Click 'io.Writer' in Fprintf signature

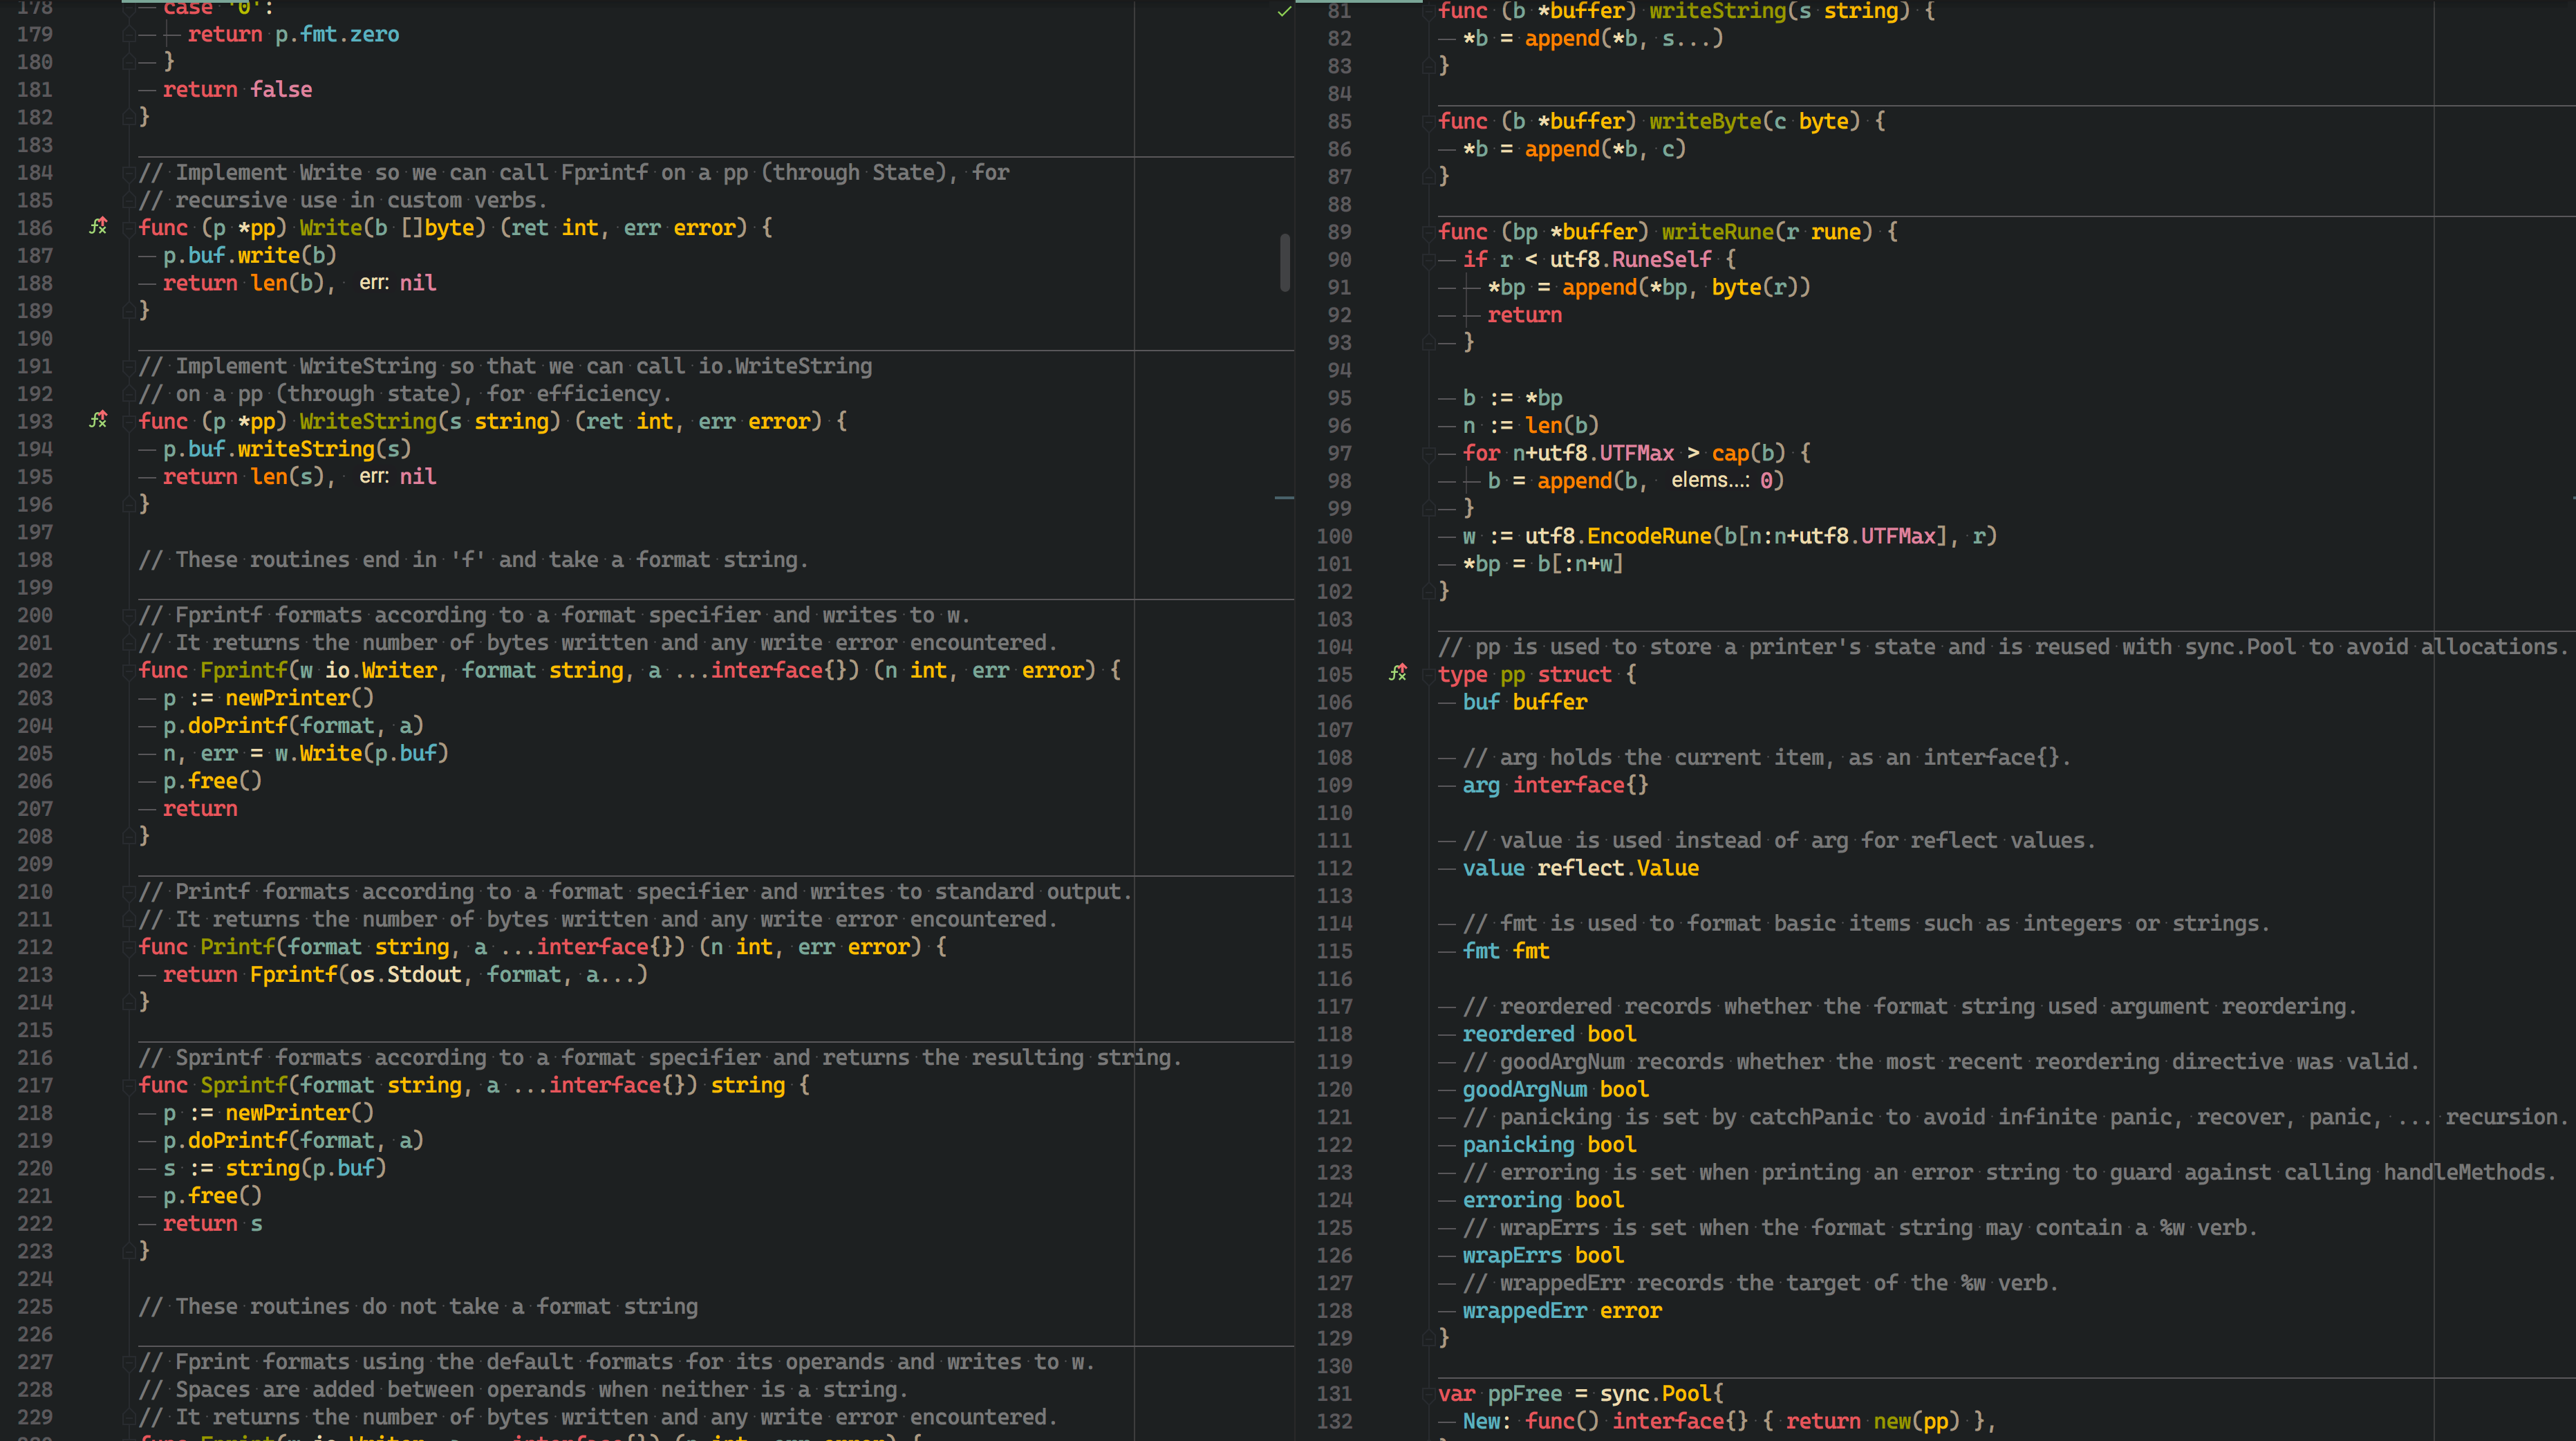(x=381, y=671)
